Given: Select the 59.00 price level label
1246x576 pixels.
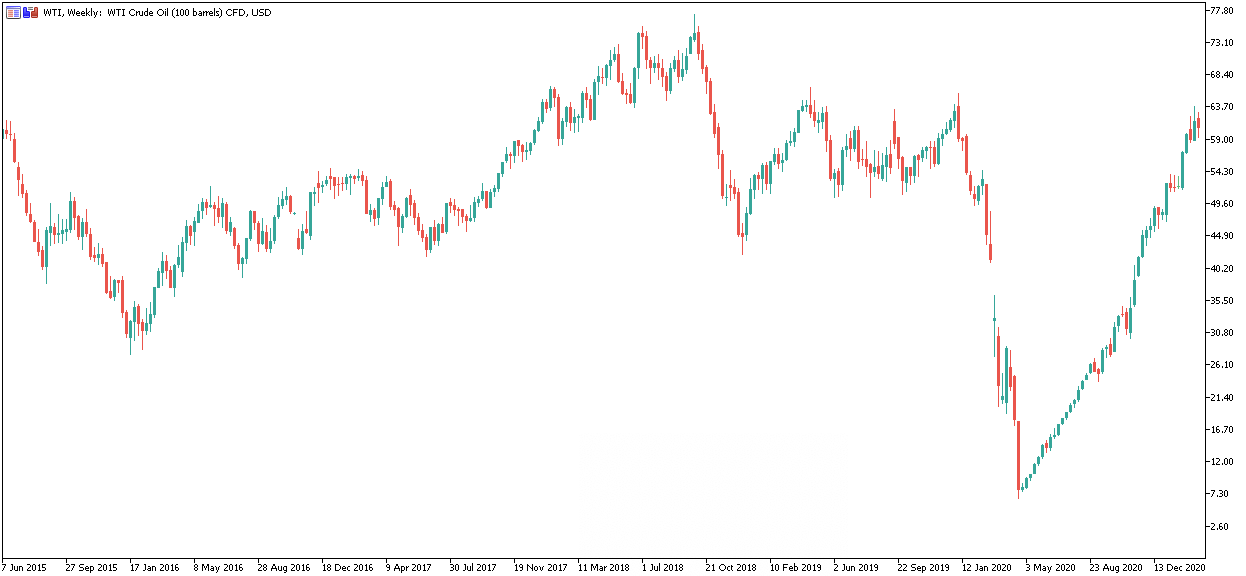Looking at the screenshot, I should pos(1222,139).
